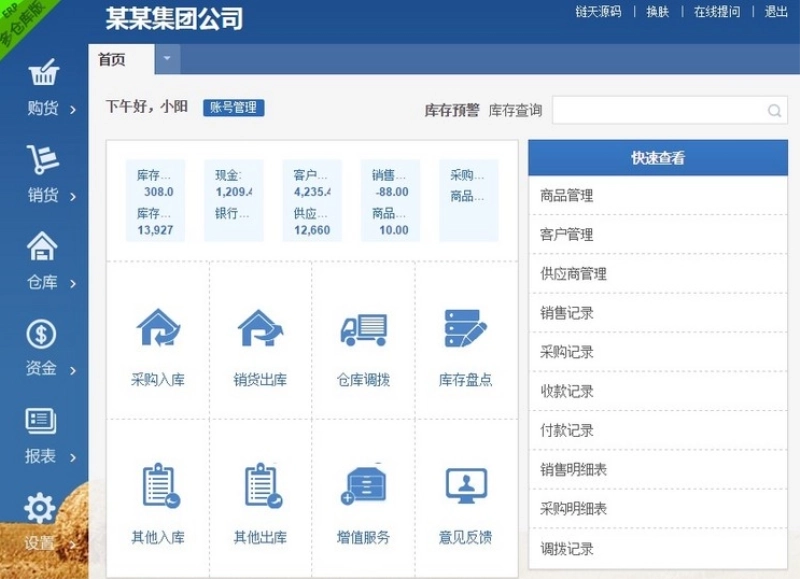This screenshot has height=579, width=800.
Task: Click 退出 to log out
Action: tap(776, 12)
